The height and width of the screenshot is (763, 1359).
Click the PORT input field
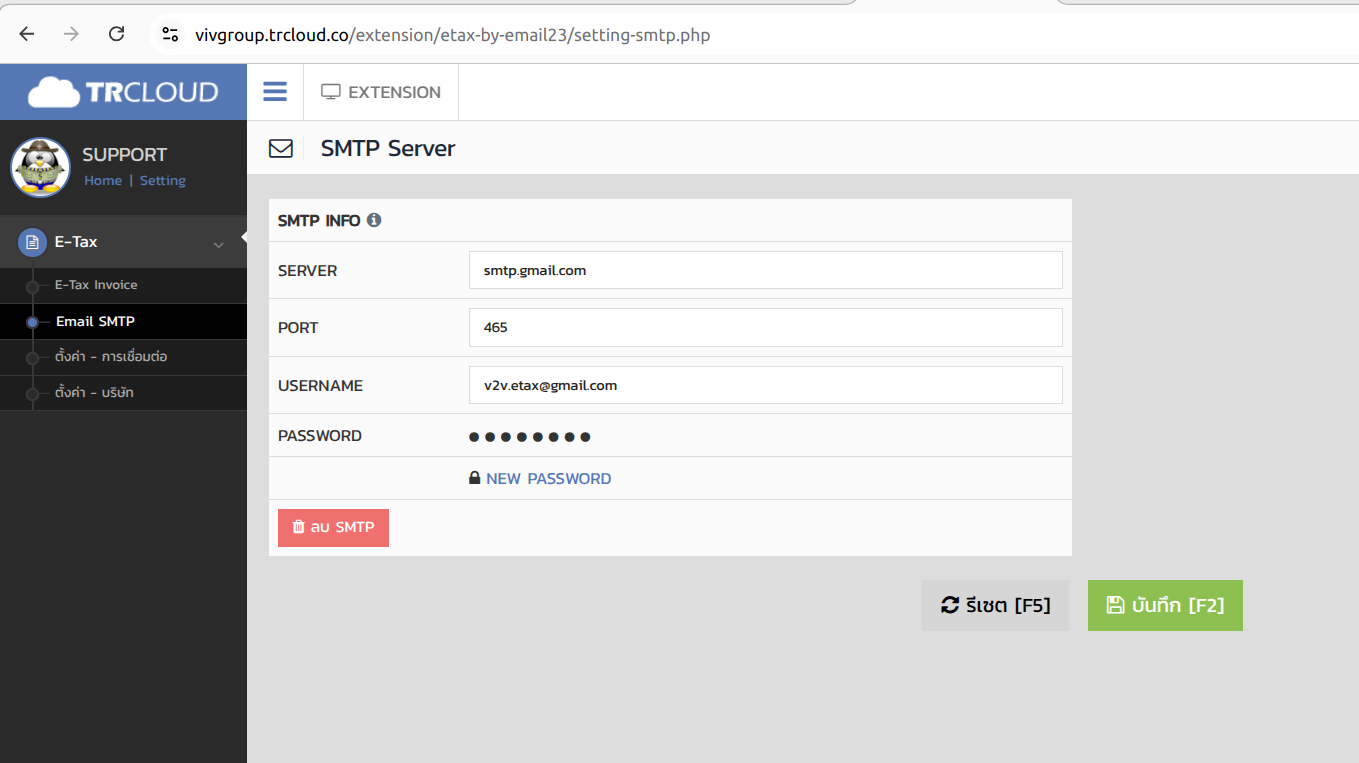(766, 327)
